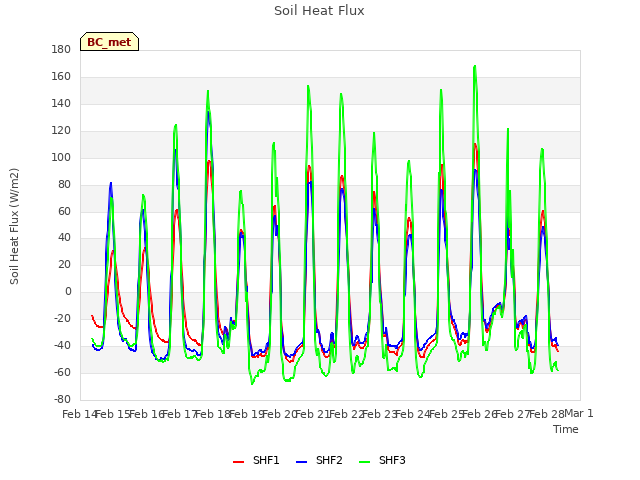Click the Mar 1 x-axis tick label
Viewport: 640px width, 480px height.
(579, 413)
